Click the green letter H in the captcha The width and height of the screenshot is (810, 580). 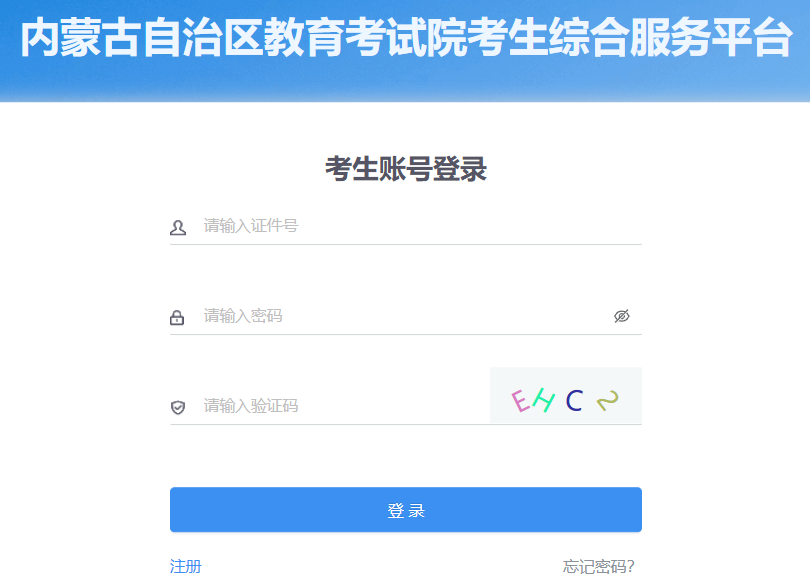coord(543,400)
